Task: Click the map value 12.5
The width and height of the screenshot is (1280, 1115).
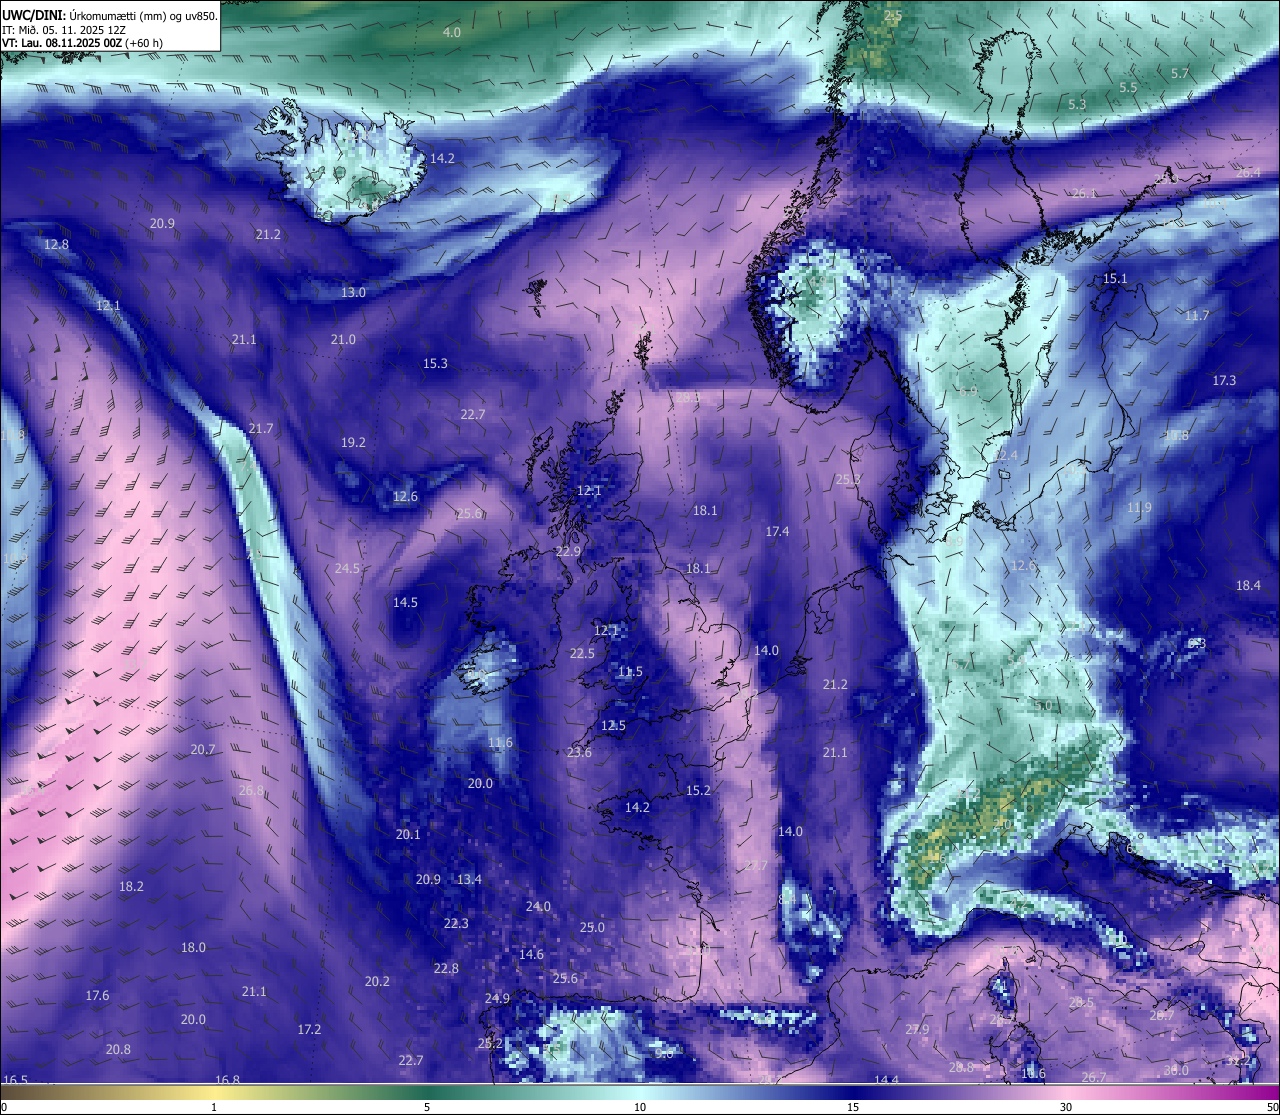Action: 613,726
